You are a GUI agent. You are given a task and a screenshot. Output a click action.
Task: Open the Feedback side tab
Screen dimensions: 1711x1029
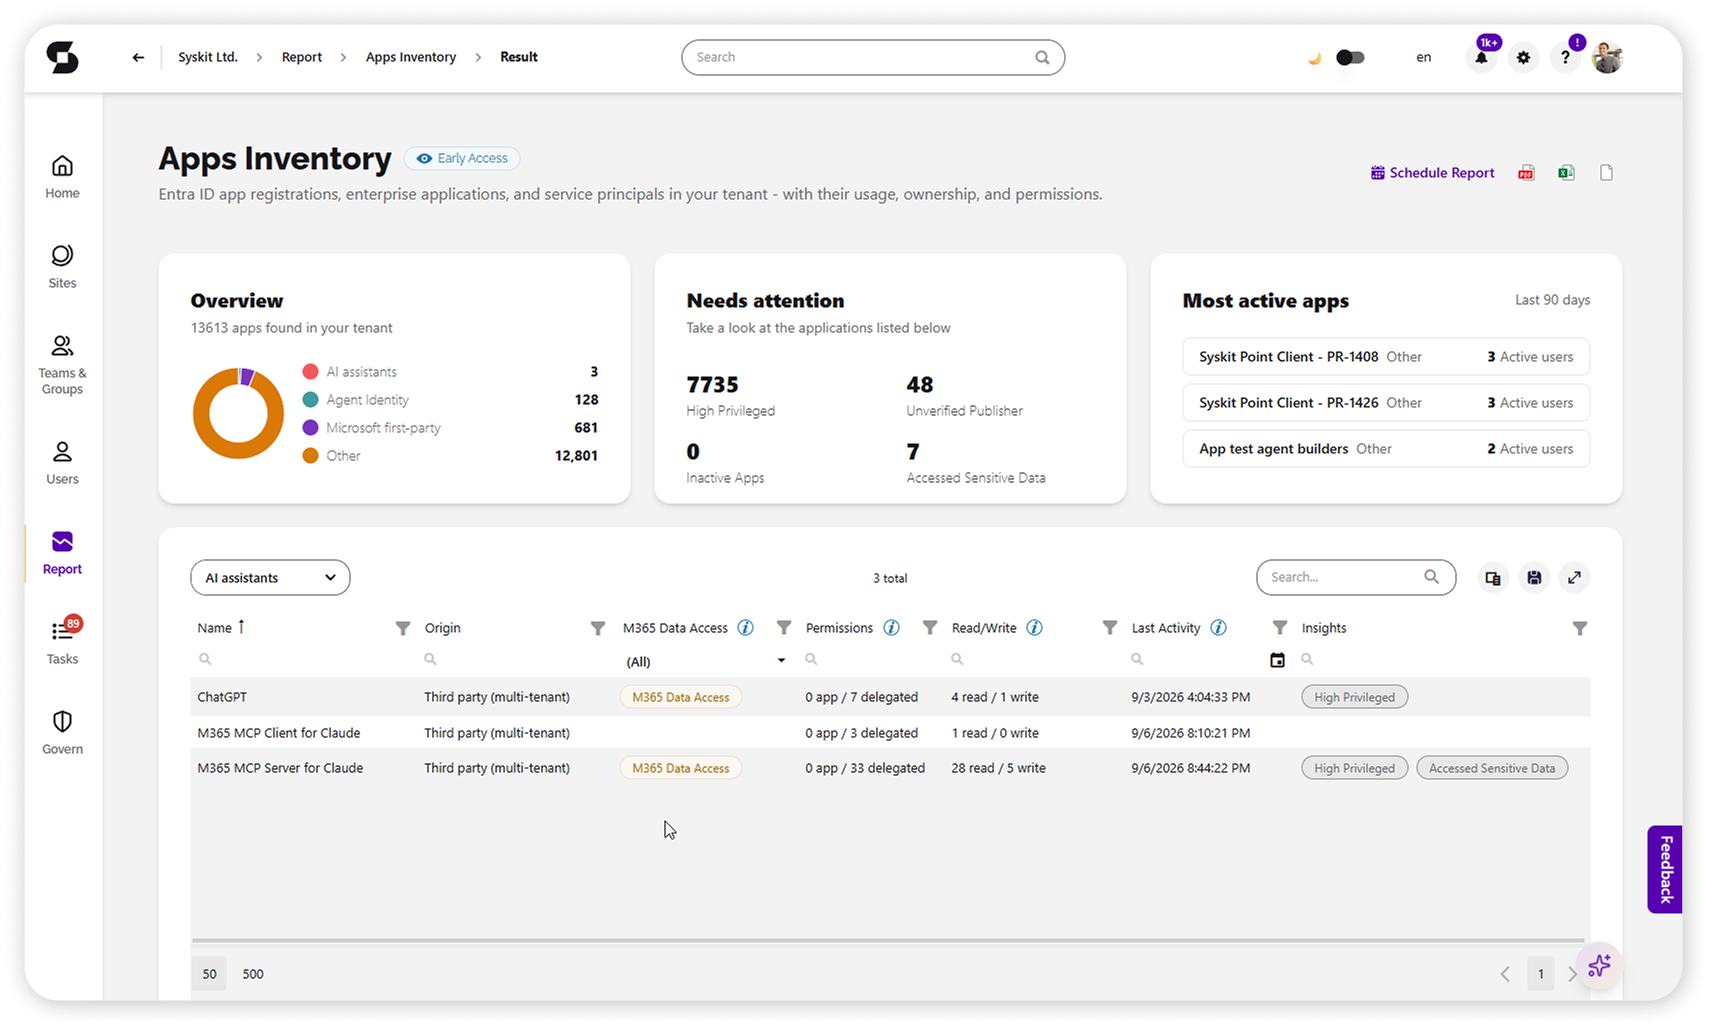coord(1665,869)
